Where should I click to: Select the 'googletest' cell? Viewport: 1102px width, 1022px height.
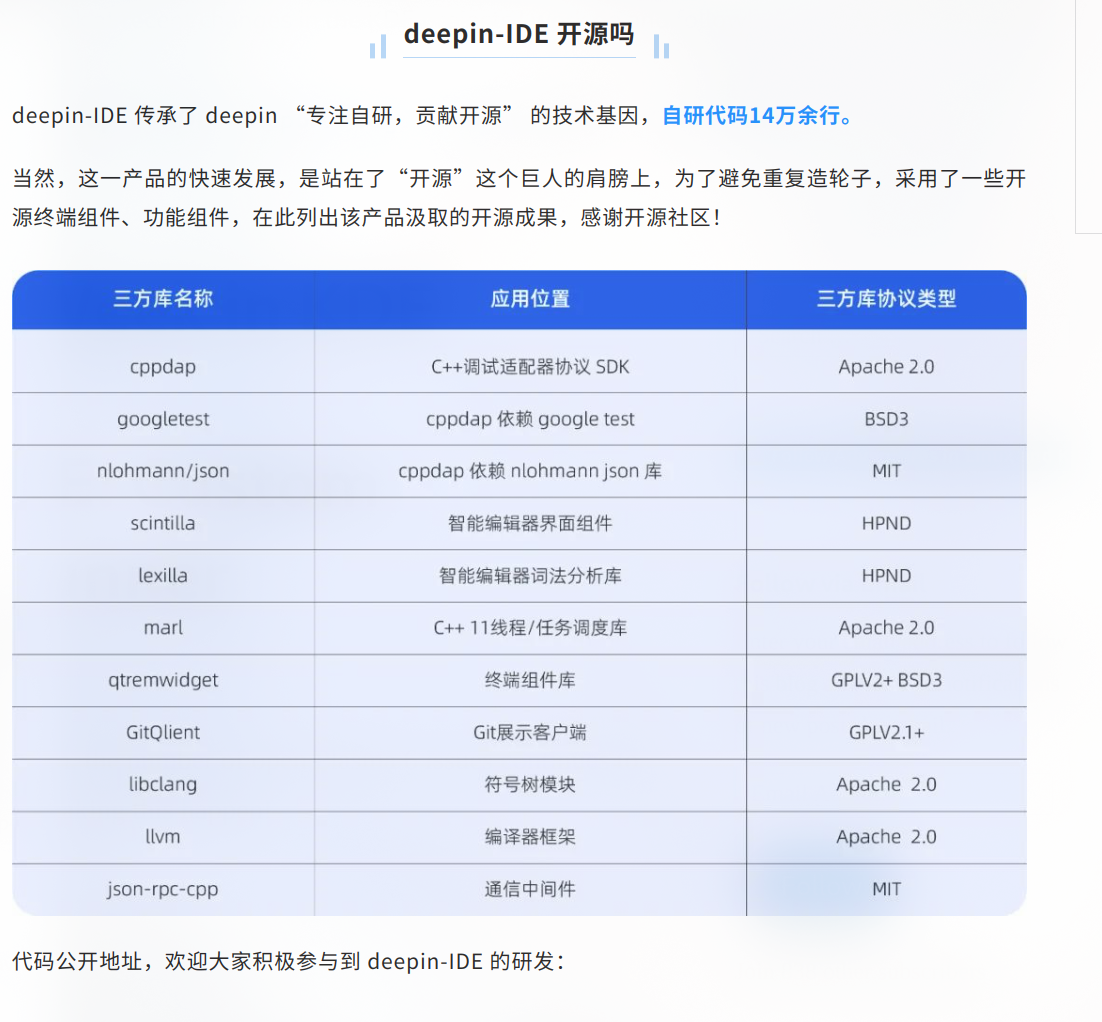(x=163, y=419)
